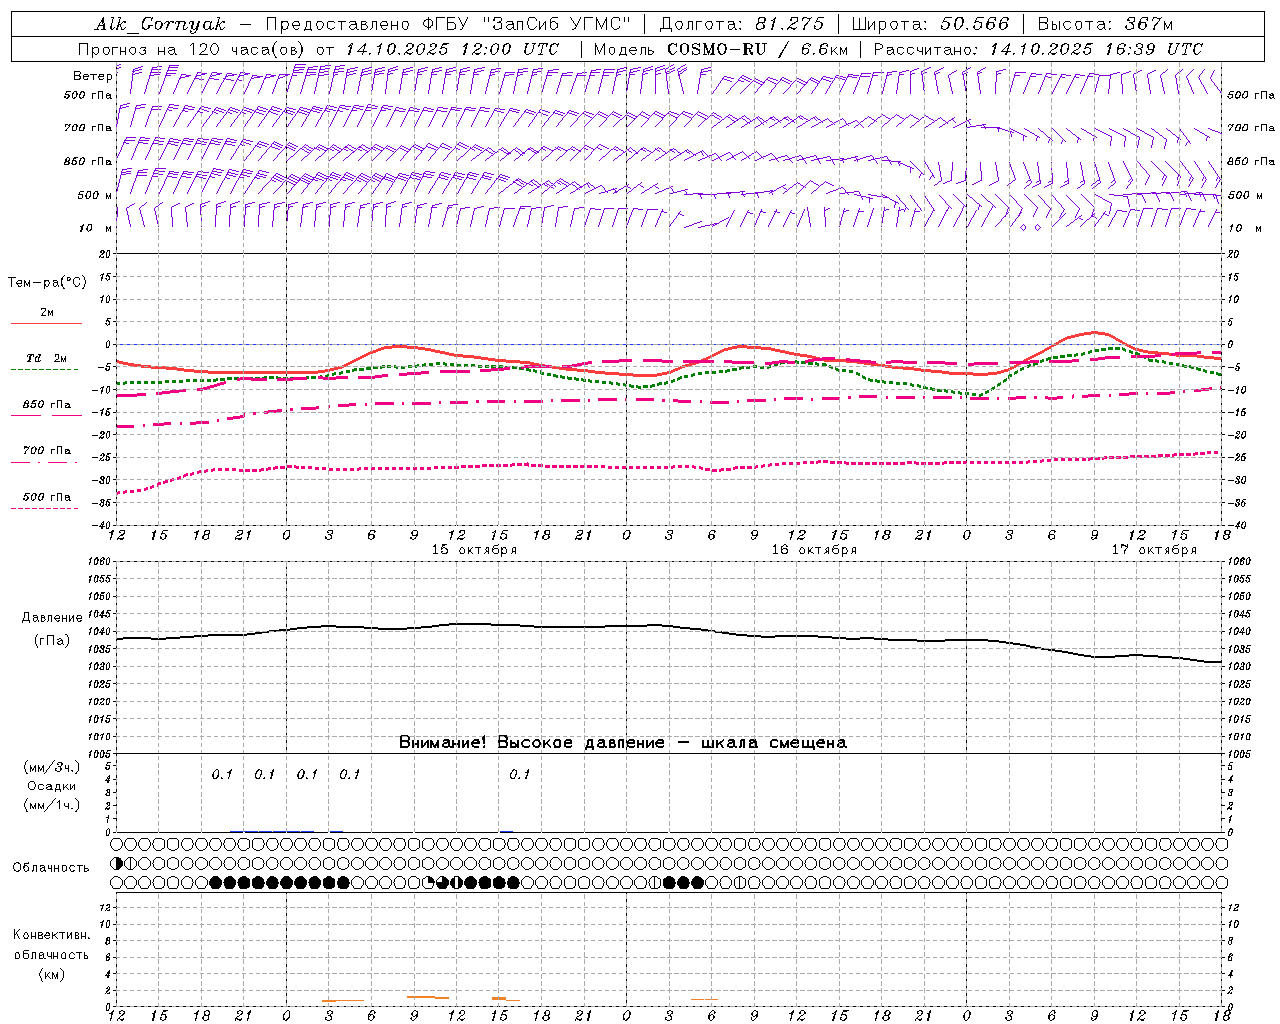The width and height of the screenshot is (1280, 1024).
Task: Click the dotted line sample under the 500 гПа legend
Action: click(x=44, y=509)
